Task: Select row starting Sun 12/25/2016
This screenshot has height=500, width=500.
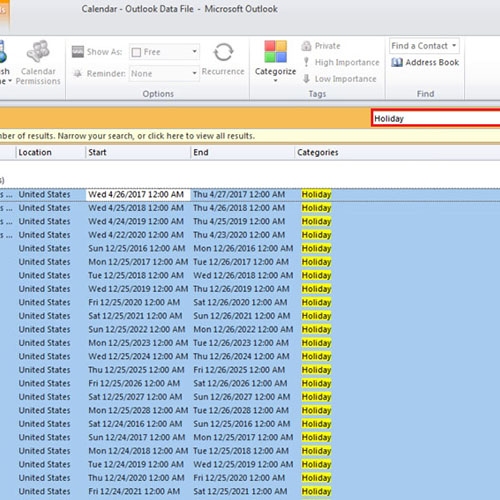Action: (x=250, y=249)
